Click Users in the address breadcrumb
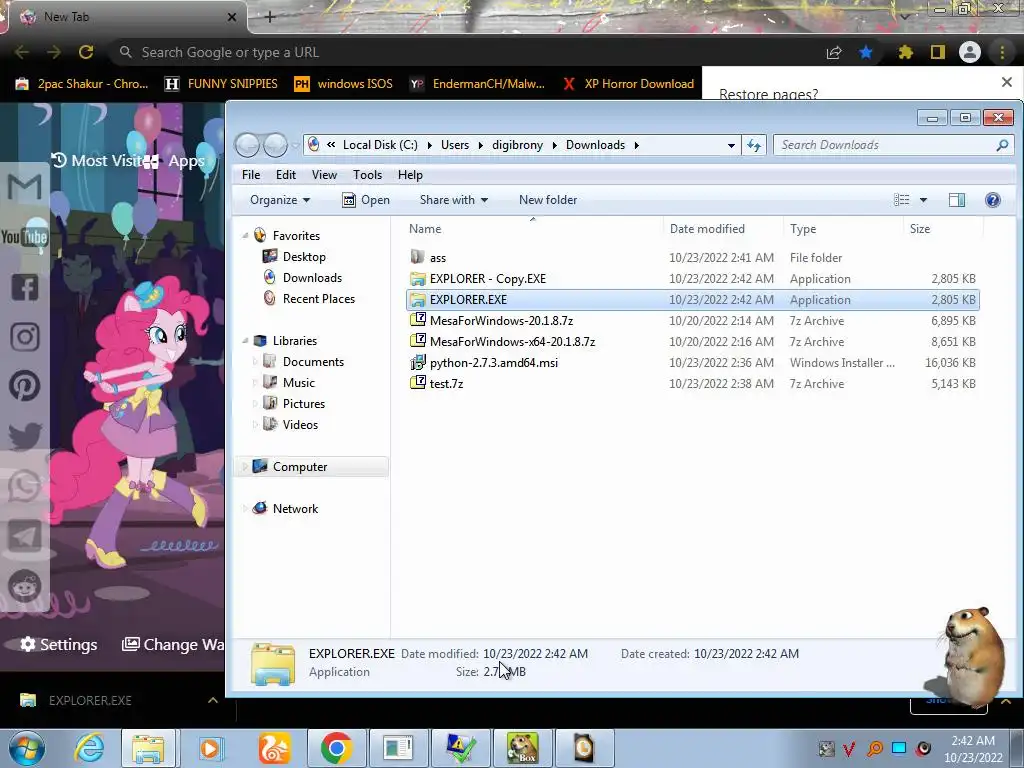1024x768 pixels. coord(455,145)
